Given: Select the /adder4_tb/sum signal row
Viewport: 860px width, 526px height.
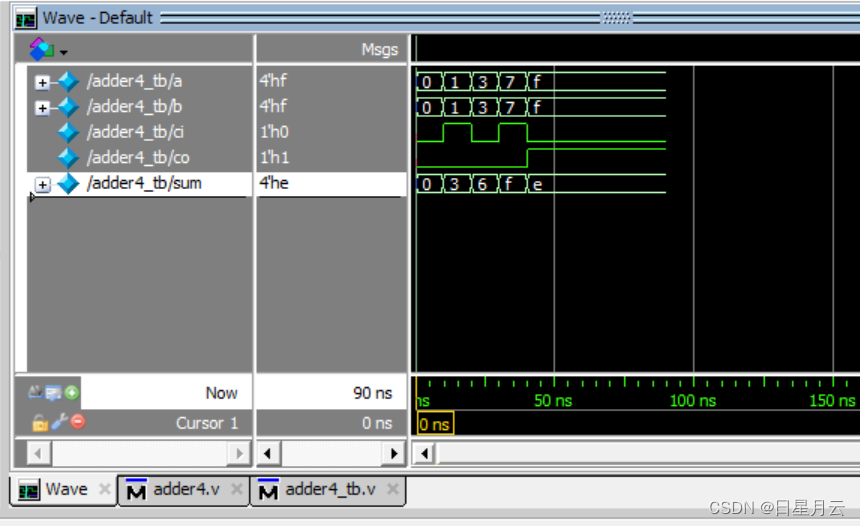Looking at the screenshot, I should pos(140,183).
